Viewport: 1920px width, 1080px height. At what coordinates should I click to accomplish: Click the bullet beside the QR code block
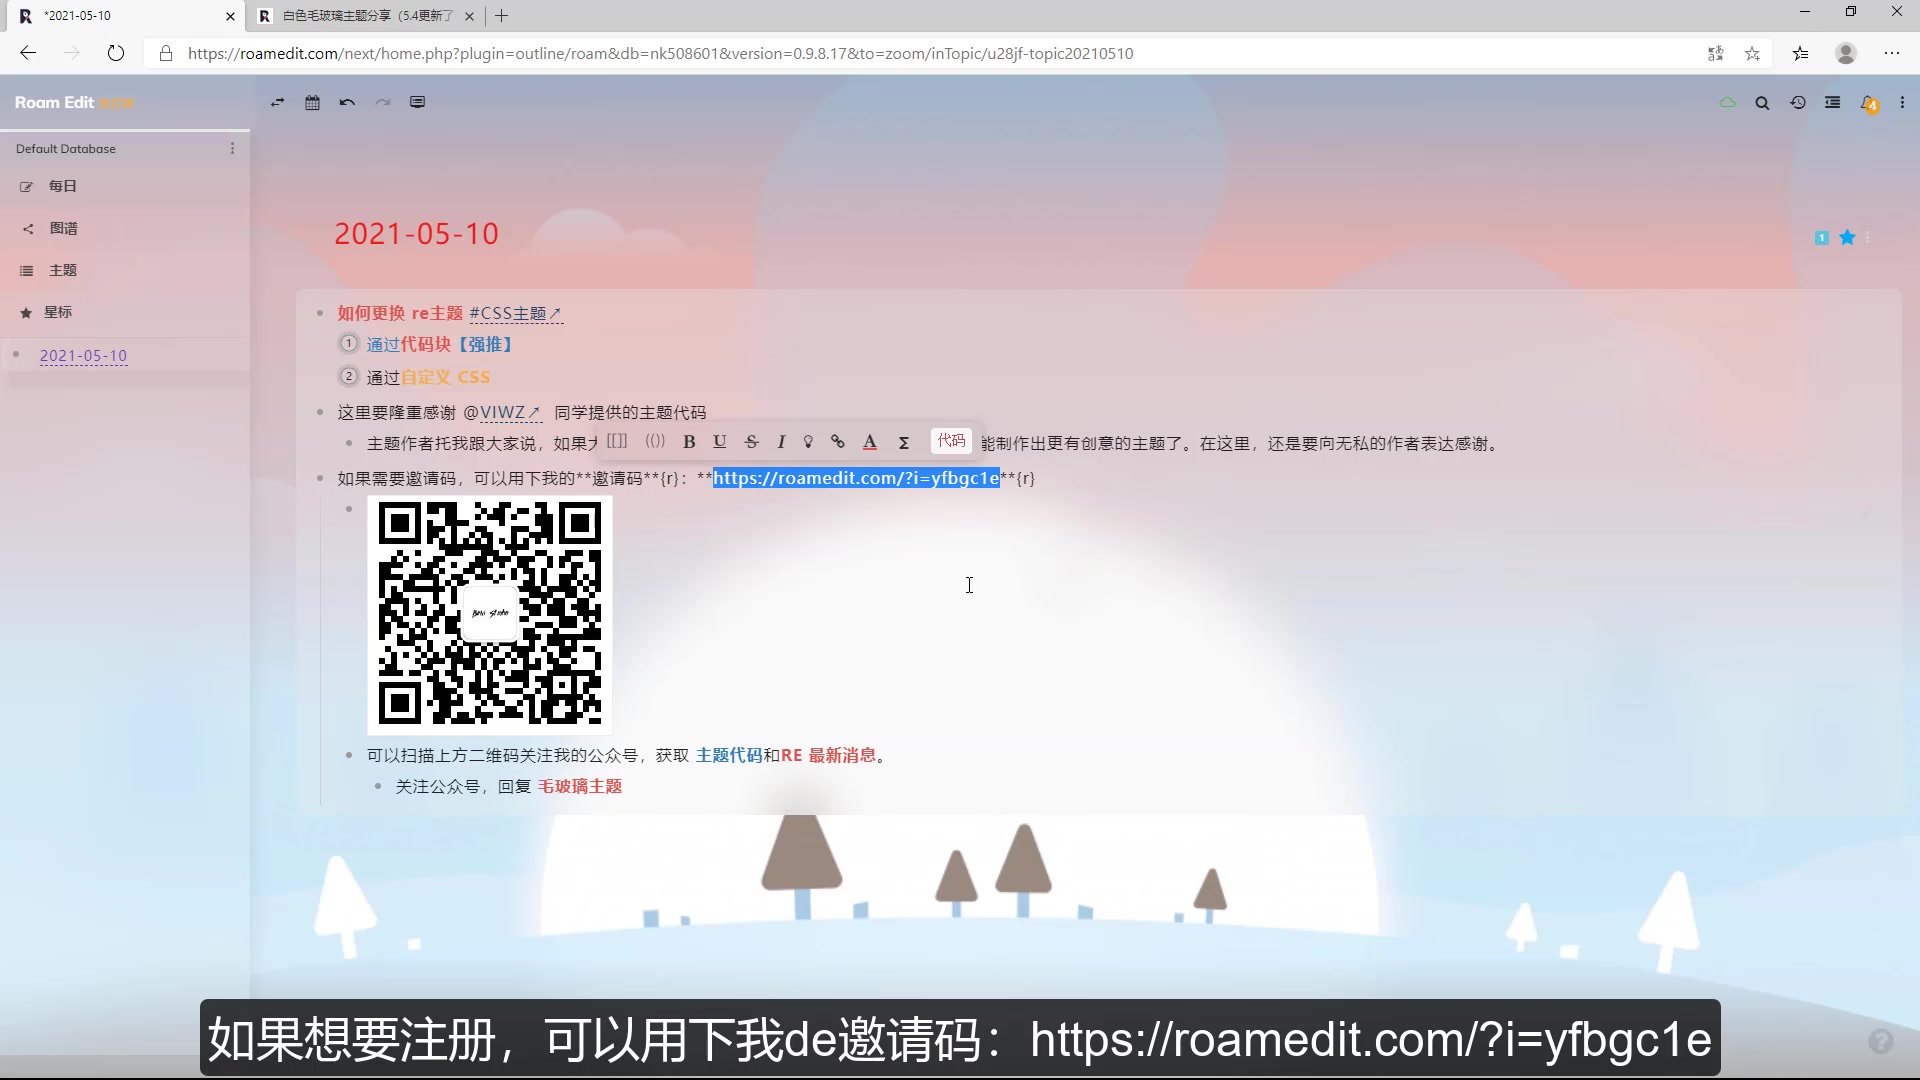click(x=349, y=509)
